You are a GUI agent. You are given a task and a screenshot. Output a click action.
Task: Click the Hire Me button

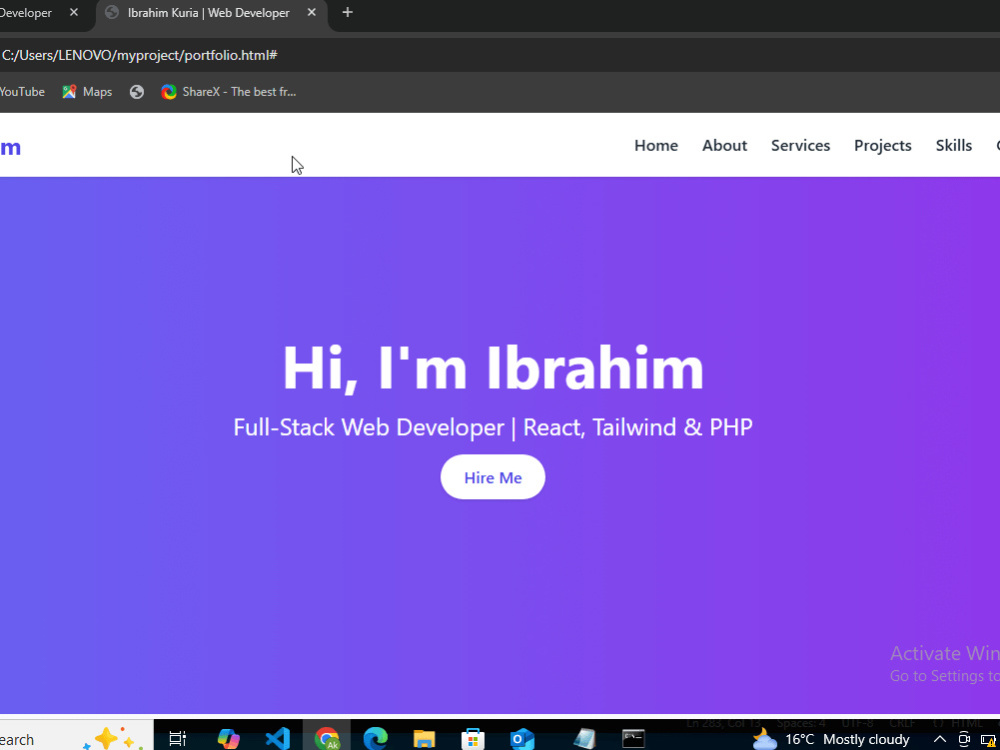492,477
